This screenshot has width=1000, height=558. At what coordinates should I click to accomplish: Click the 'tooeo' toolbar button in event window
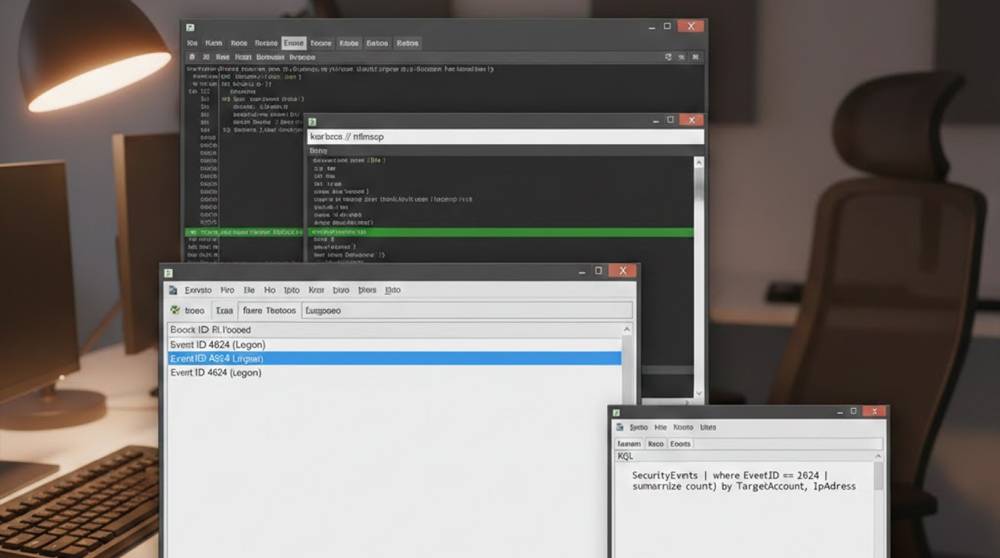point(195,311)
